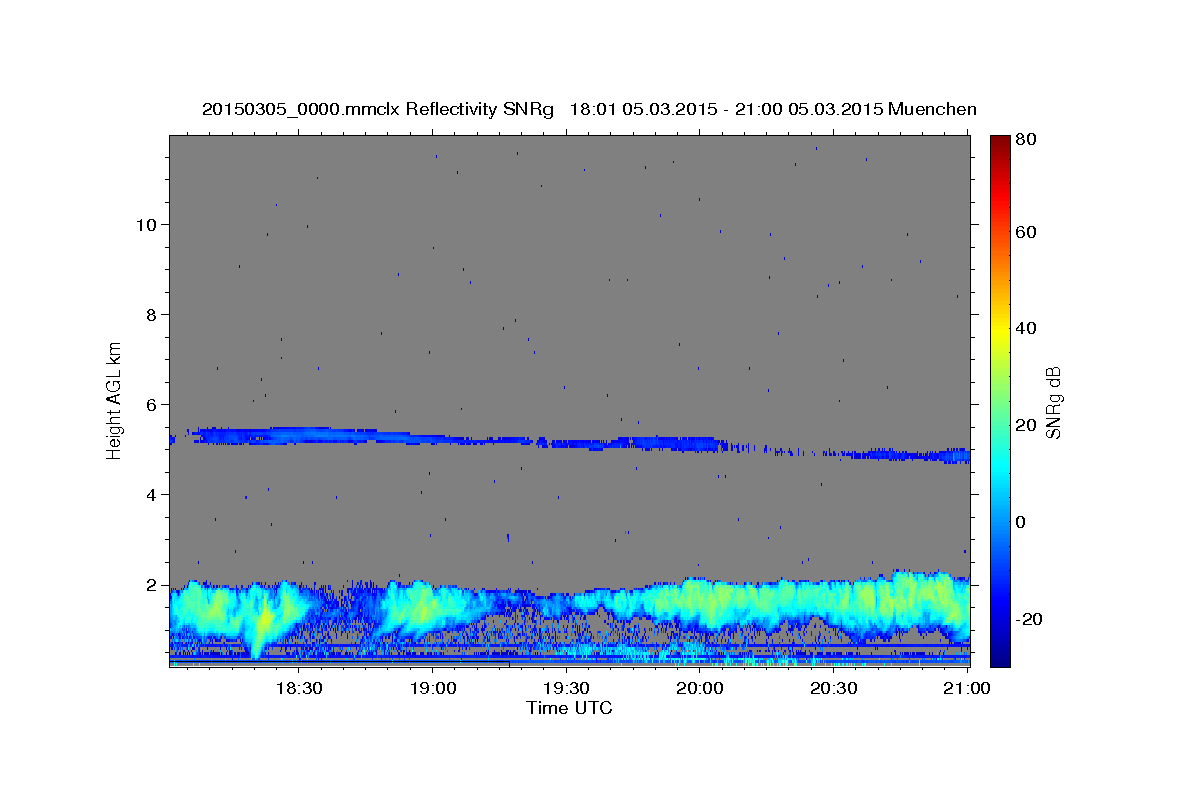Image resolution: width=1200 pixels, height=800 pixels.
Task: Click the plot title text
Action: coord(589,109)
